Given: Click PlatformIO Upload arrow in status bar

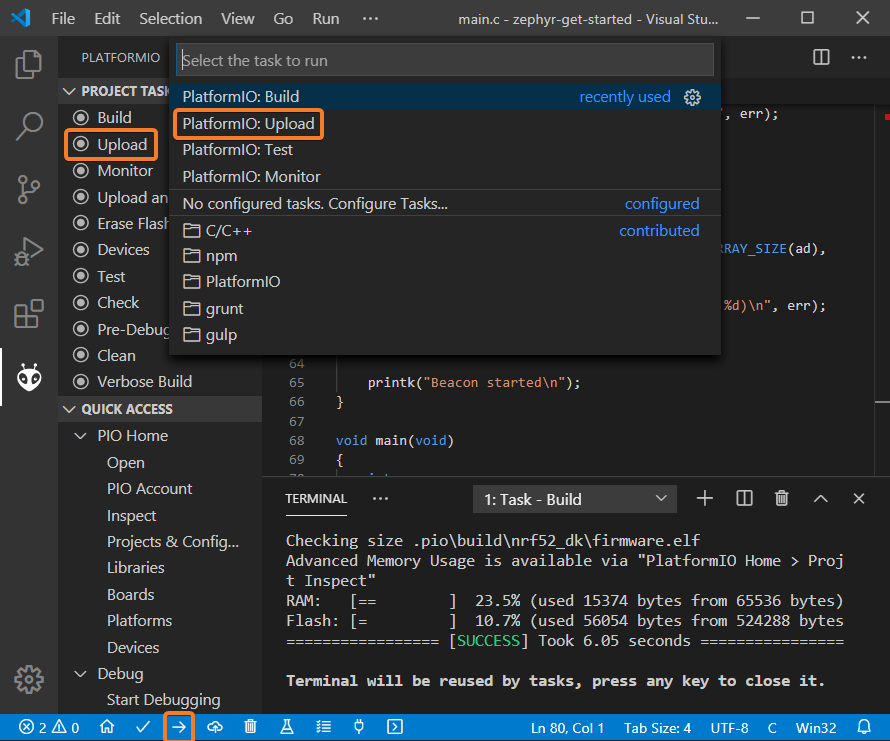Looking at the screenshot, I should click(x=179, y=727).
